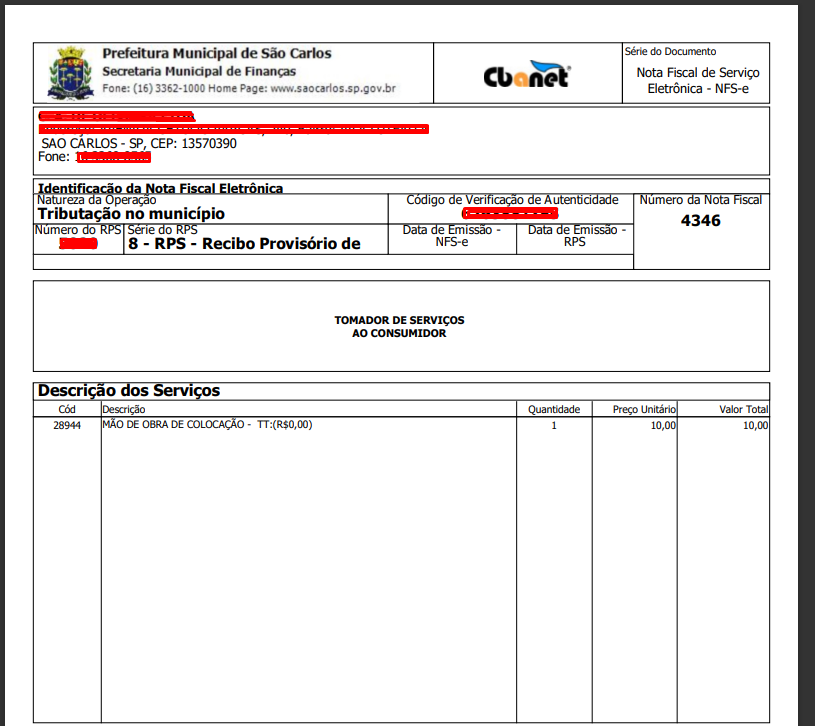Click 'Data de Emissão - RPS' label
This screenshot has height=726, width=815.
point(576,236)
